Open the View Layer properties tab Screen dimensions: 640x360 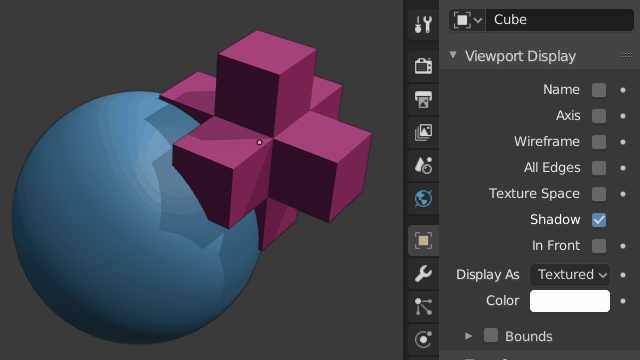point(423,132)
